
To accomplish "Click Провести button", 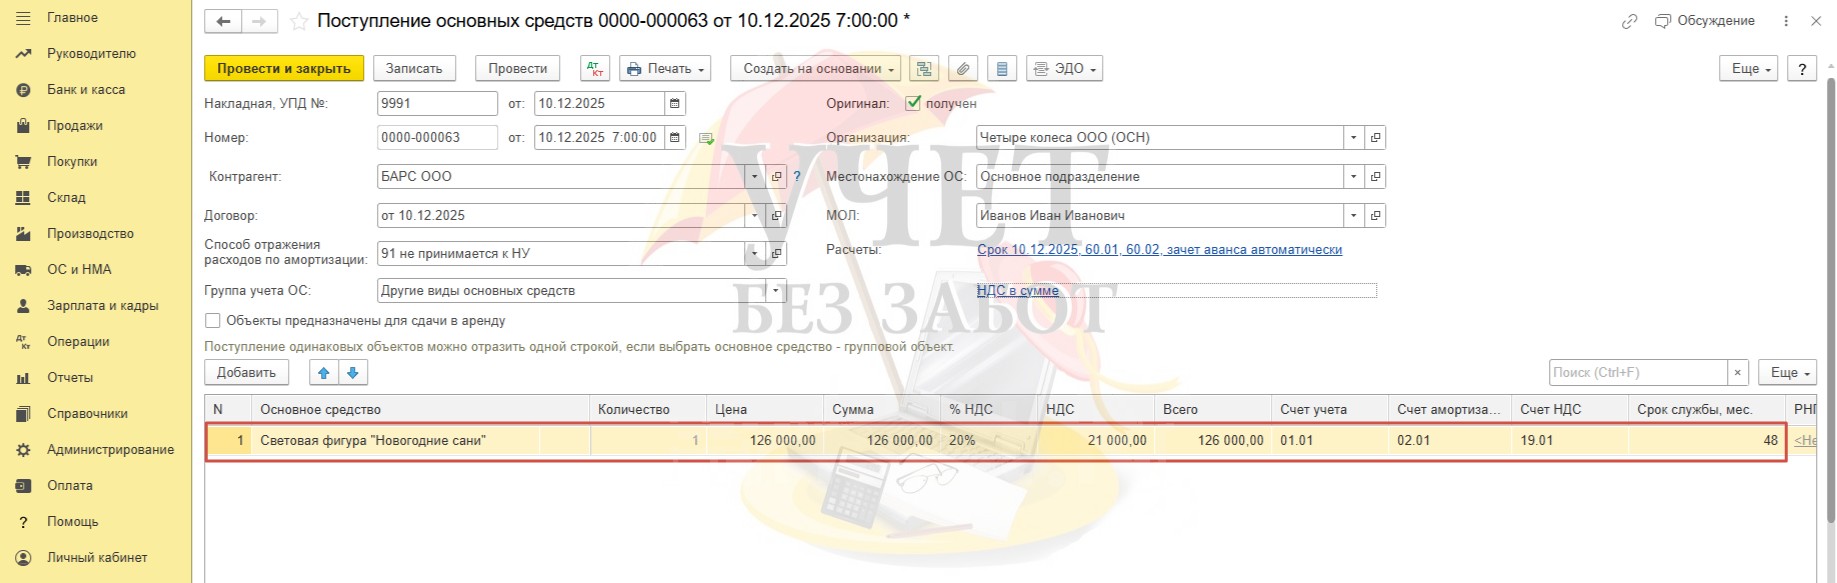I will [518, 68].
